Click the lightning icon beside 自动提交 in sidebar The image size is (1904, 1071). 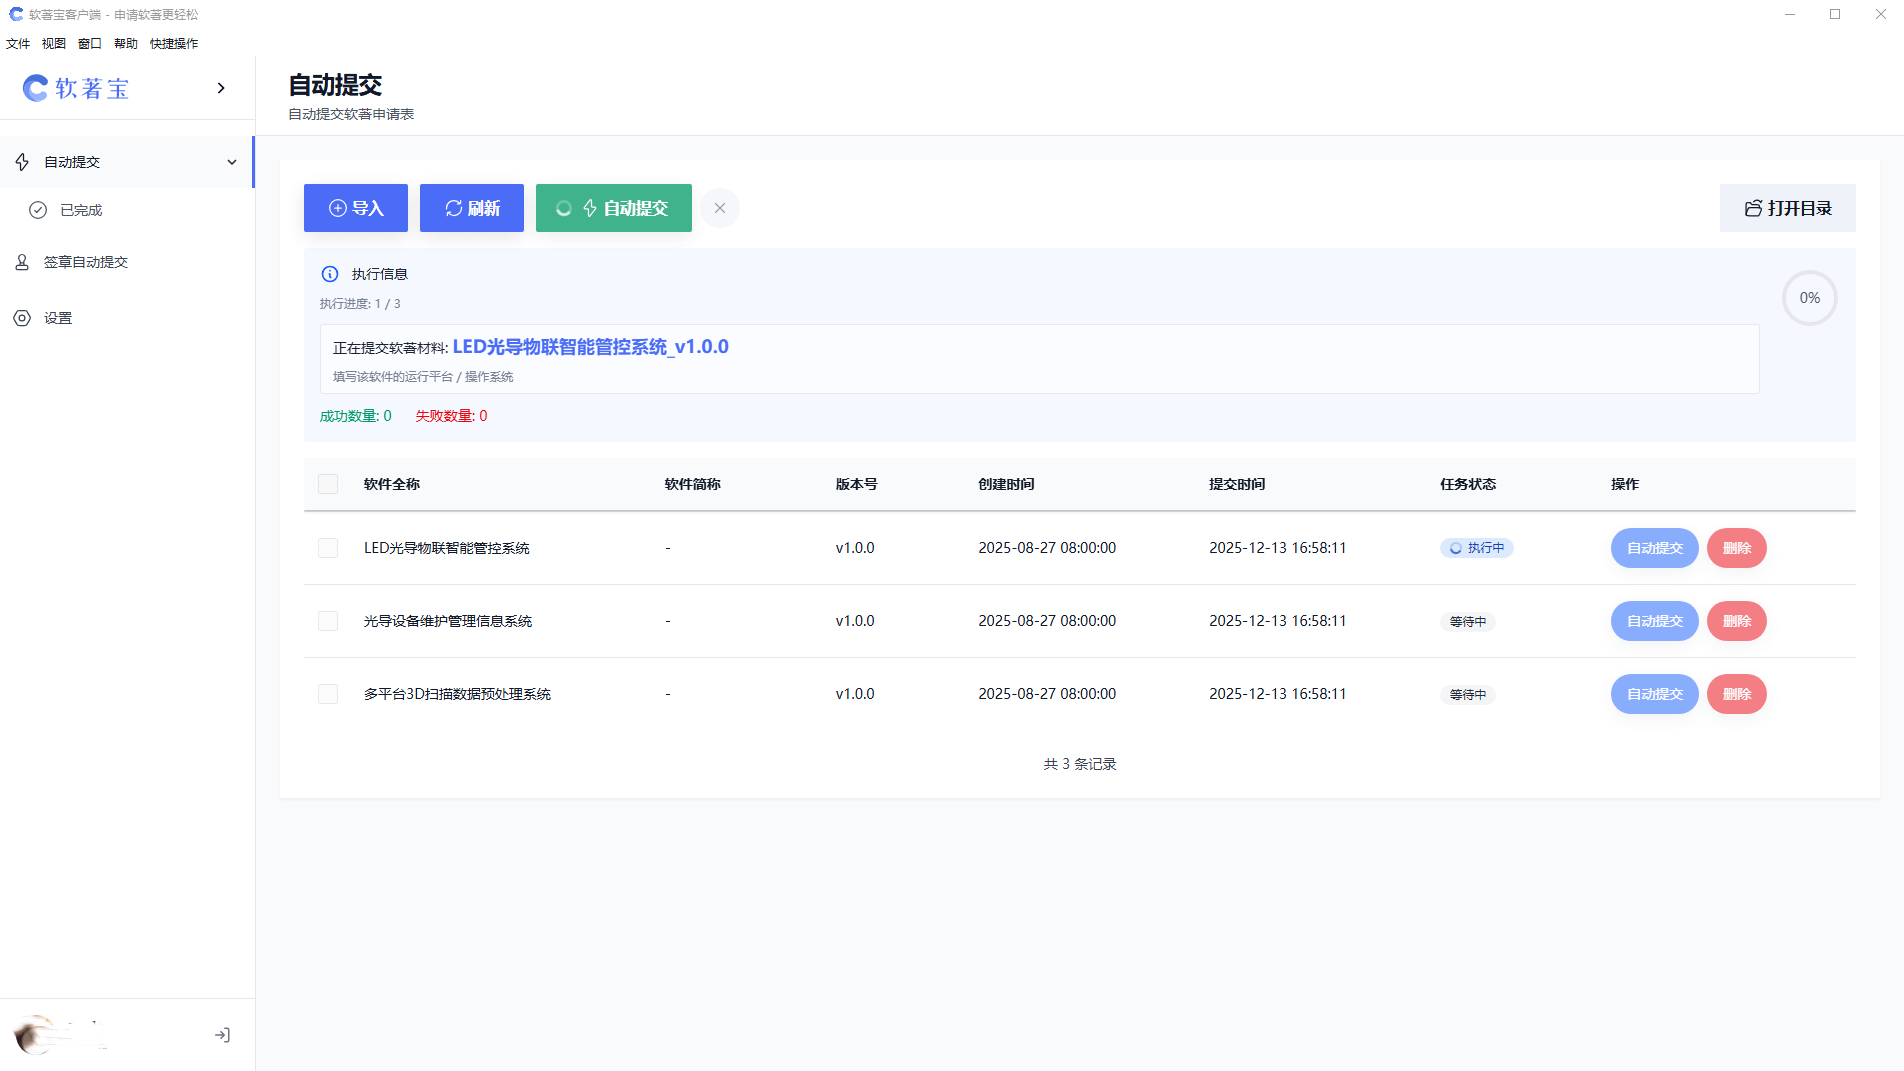22,162
